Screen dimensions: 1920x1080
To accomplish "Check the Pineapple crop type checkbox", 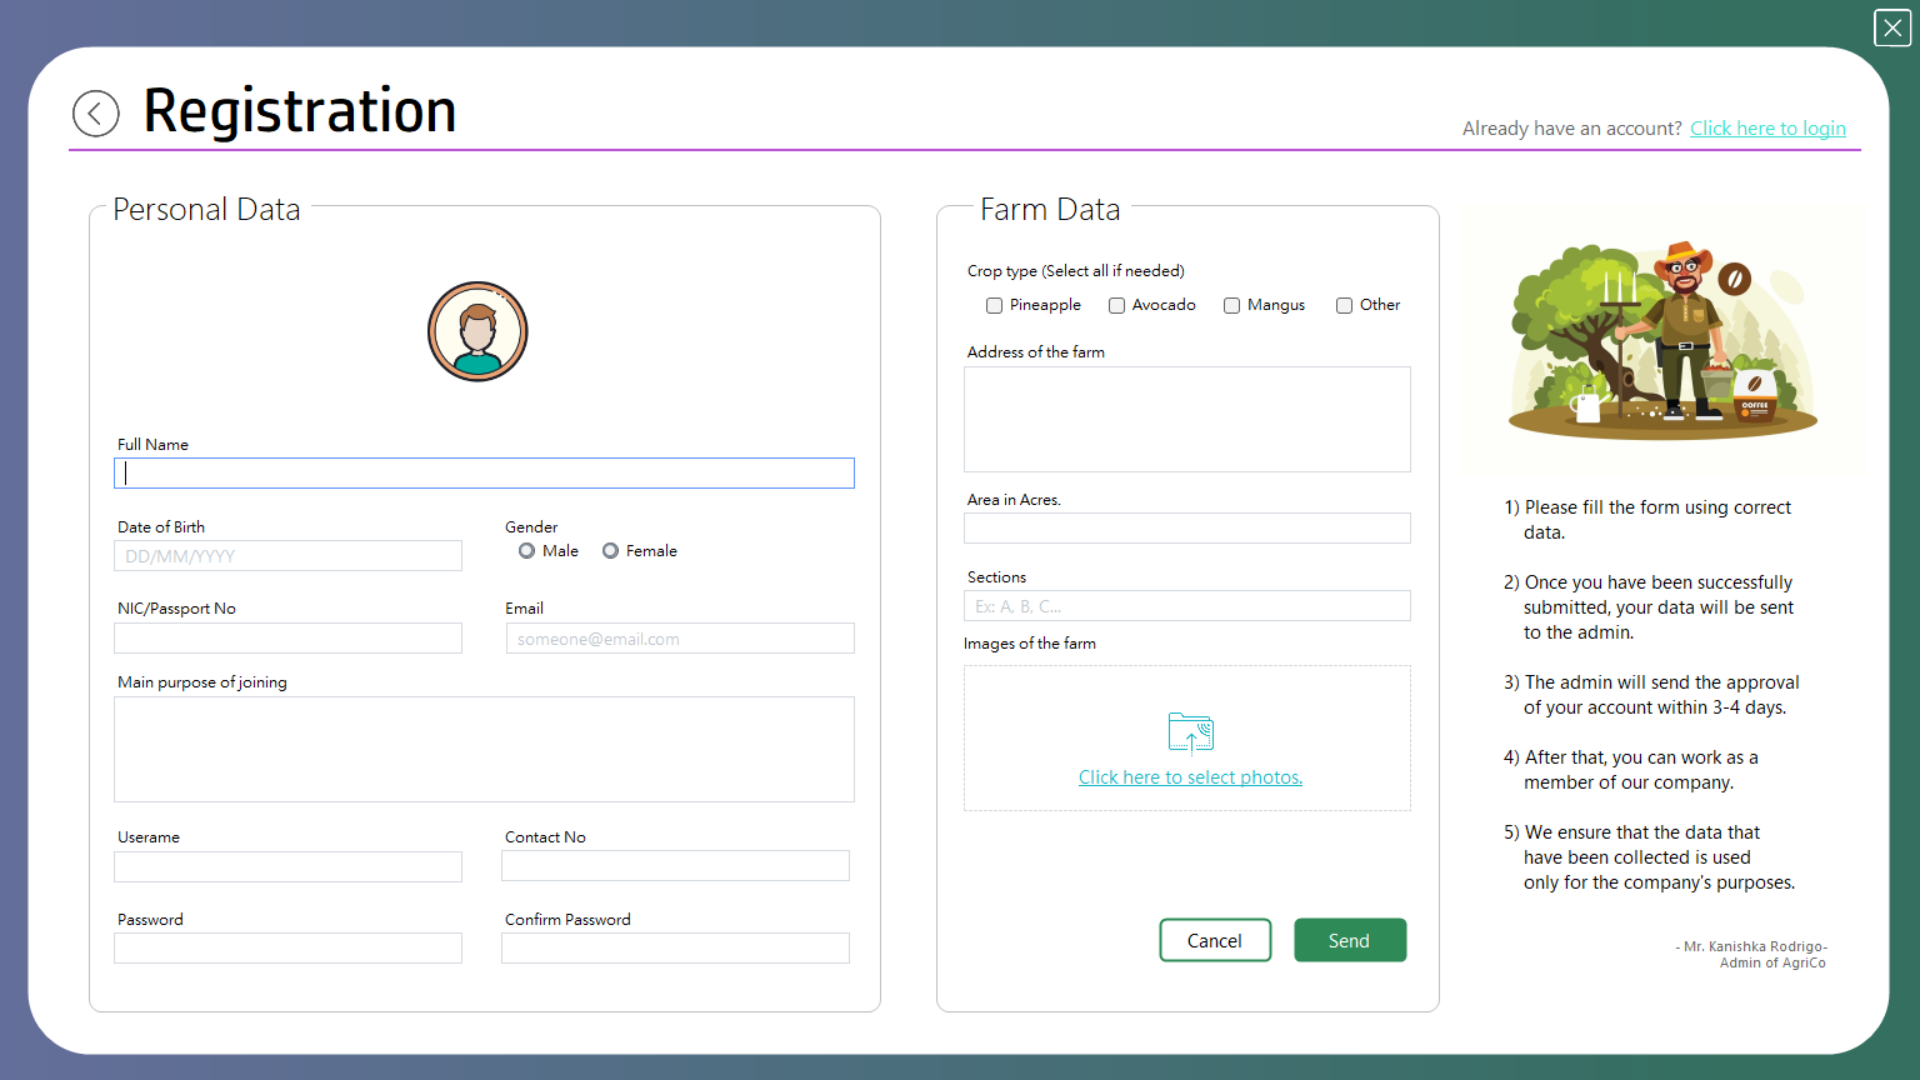I will click(994, 305).
